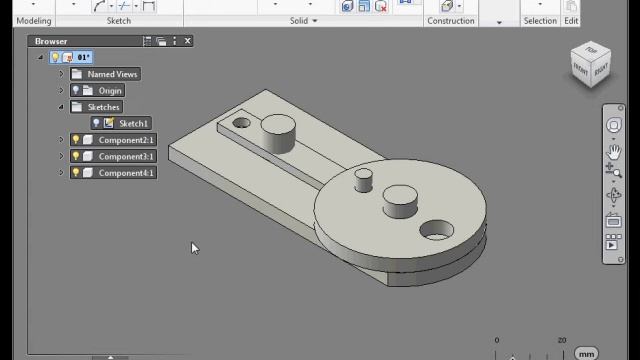Select the sketch dimension tool icon

coord(149,6)
